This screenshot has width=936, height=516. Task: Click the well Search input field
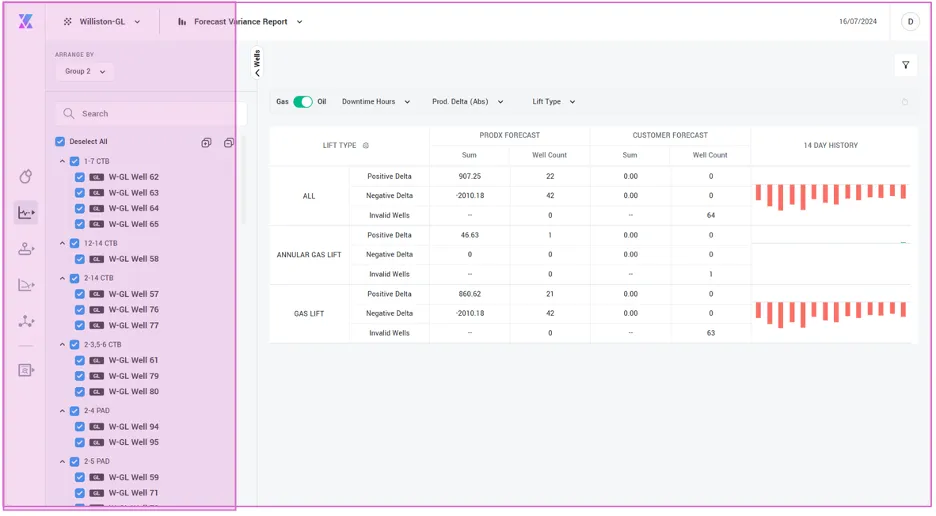pos(152,113)
